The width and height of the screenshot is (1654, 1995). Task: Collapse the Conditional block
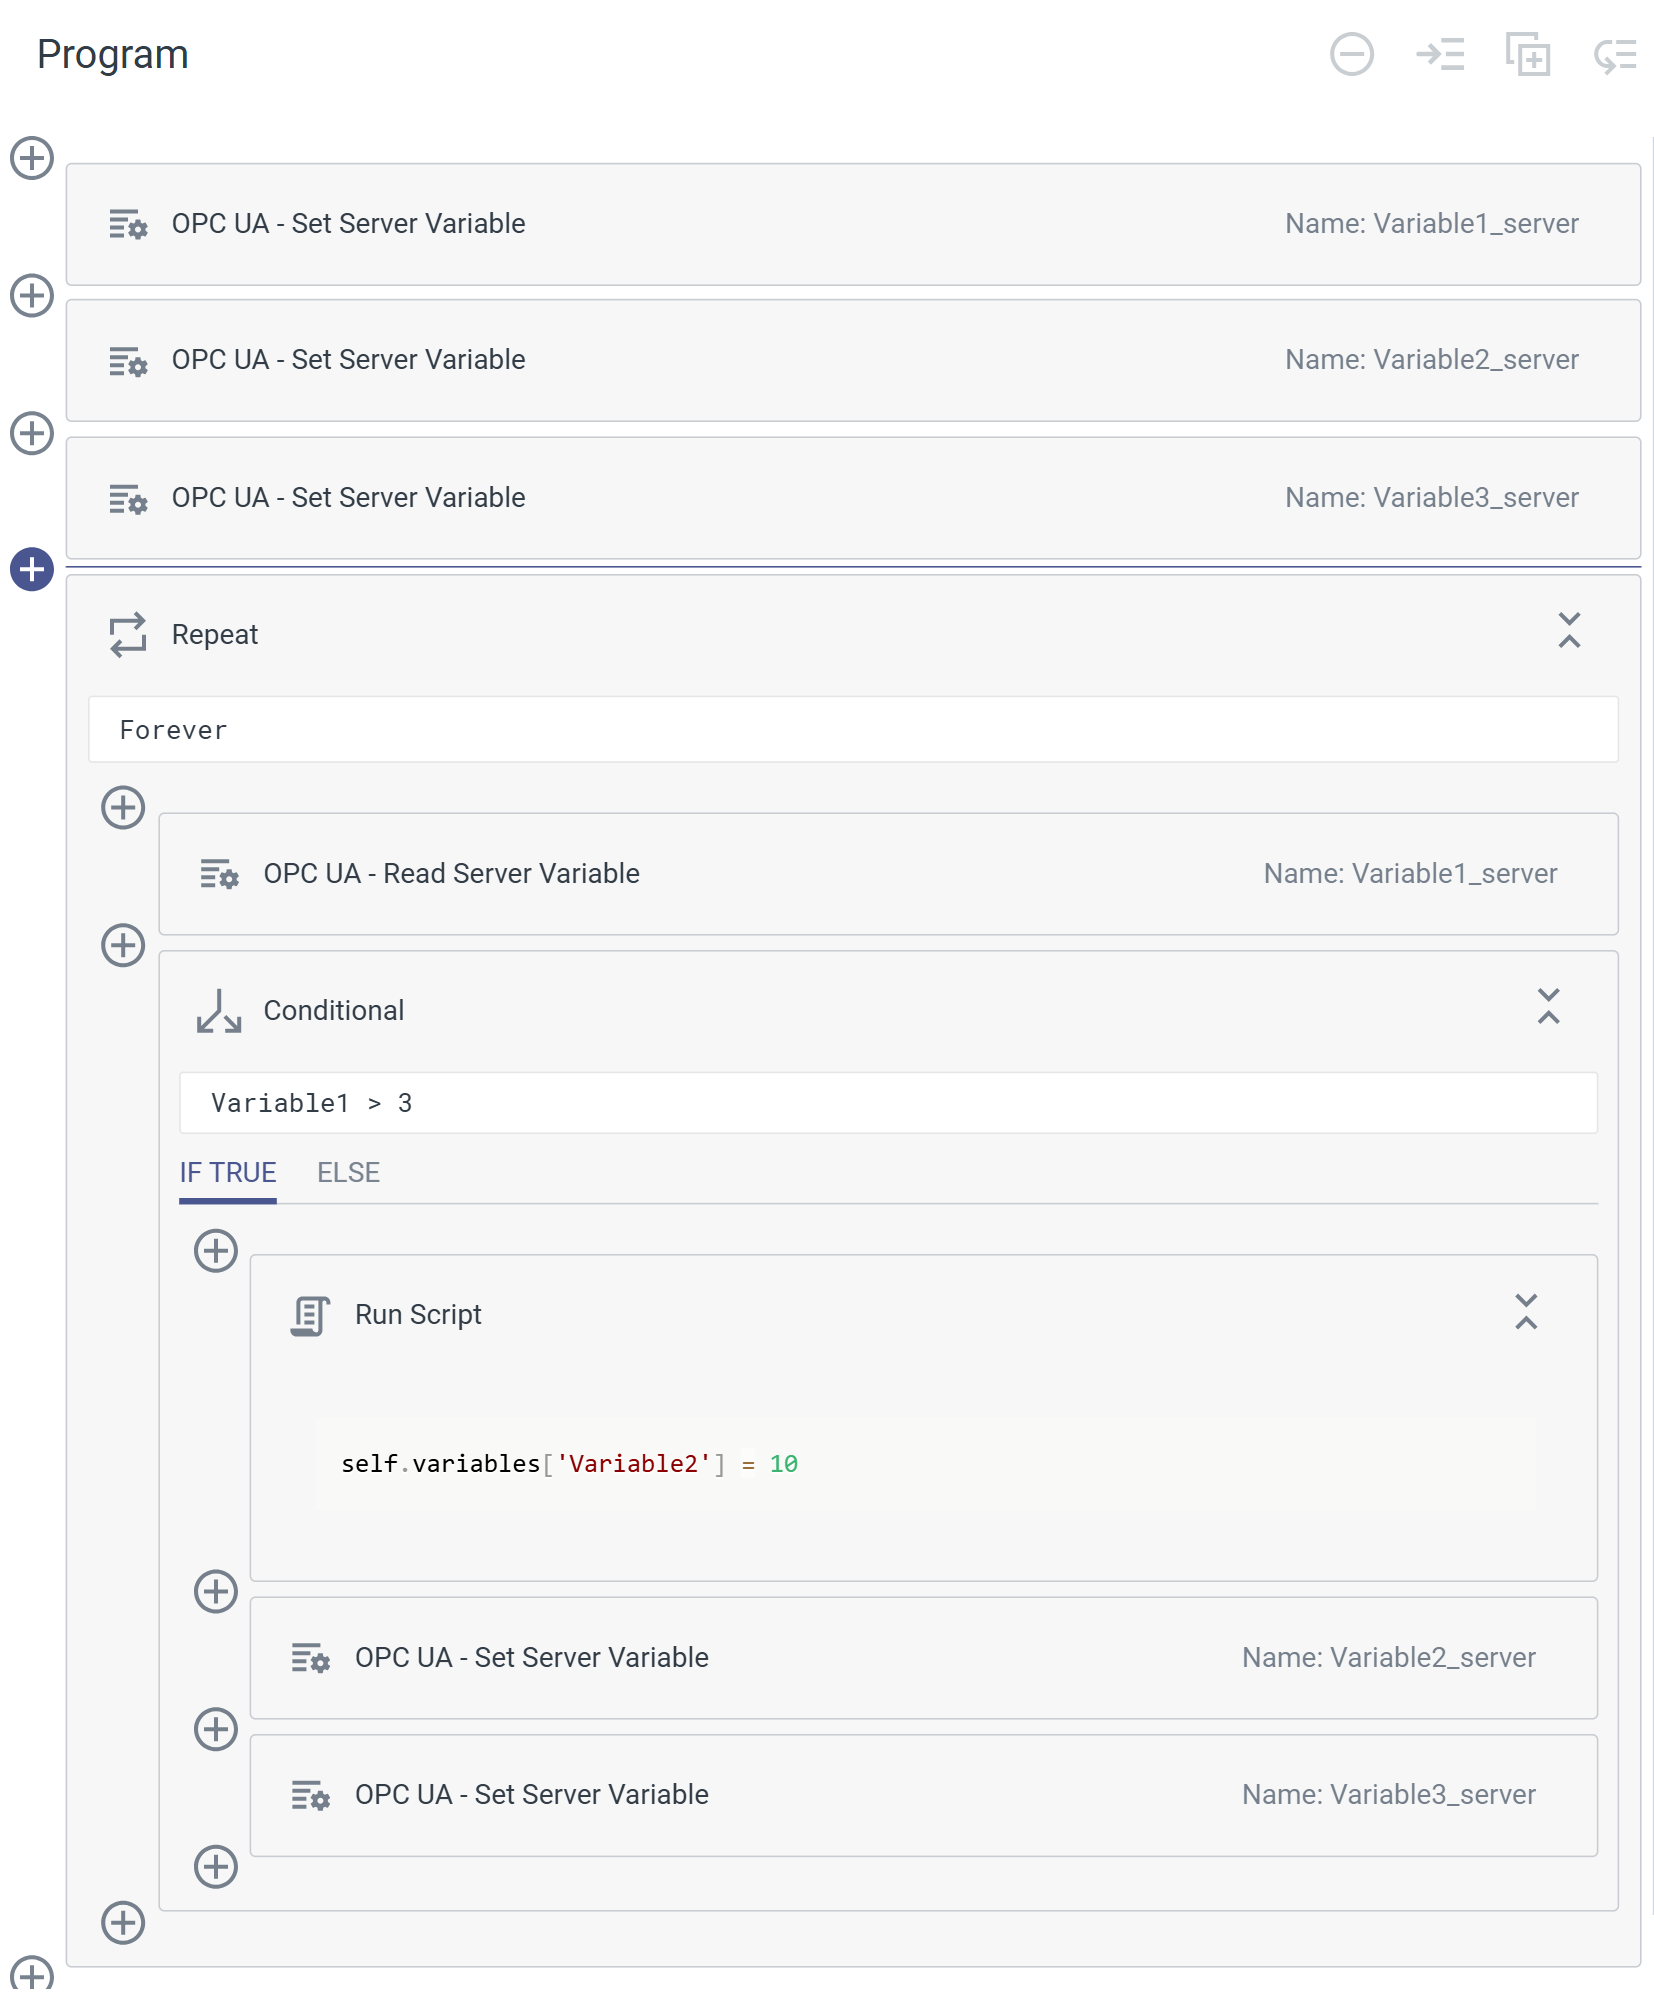pos(1548,1007)
